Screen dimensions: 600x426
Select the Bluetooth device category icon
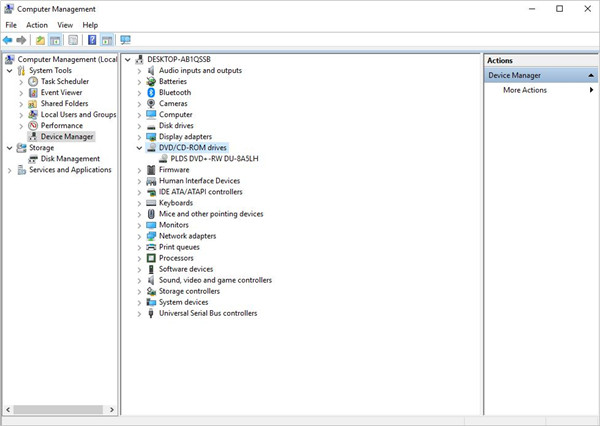tap(150, 92)
